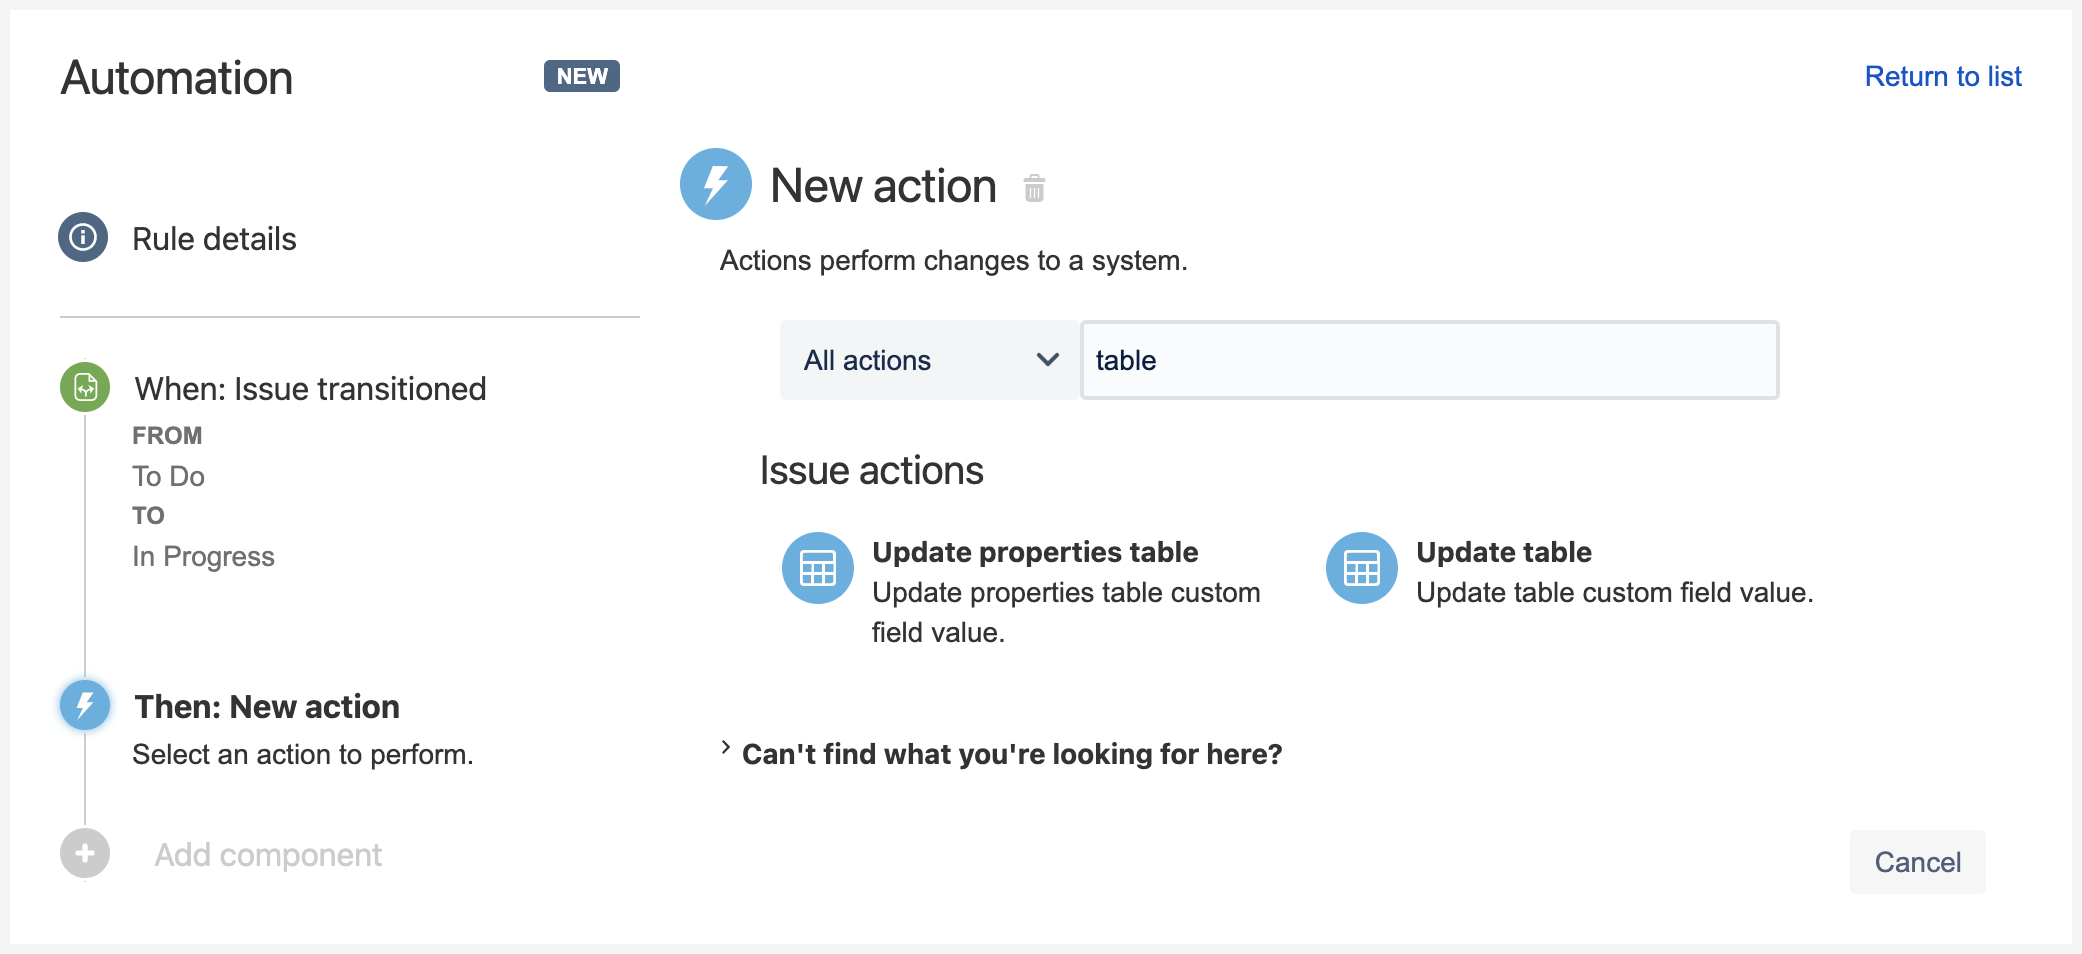This screenshot has height=954, width=2082.
Task: Delete the action using the trash icon
Action: click(x=1034, y=188)
